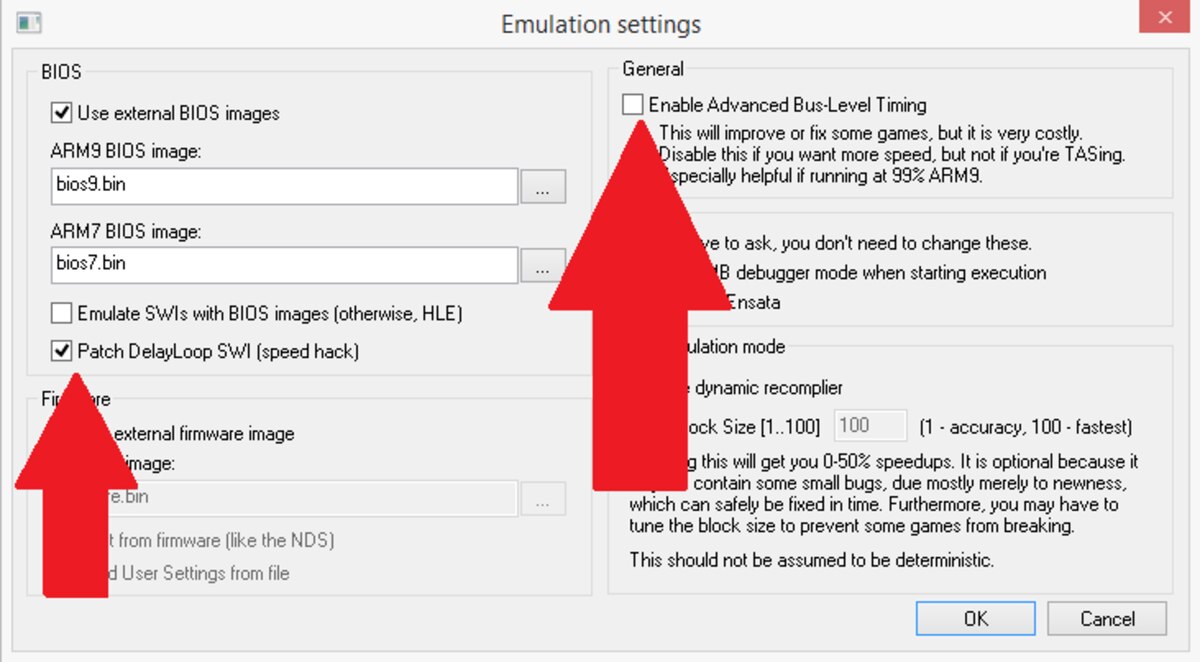Click the firmware image browse button
The height and width of the screenshot is (662, 1200).
pos(543,498)
